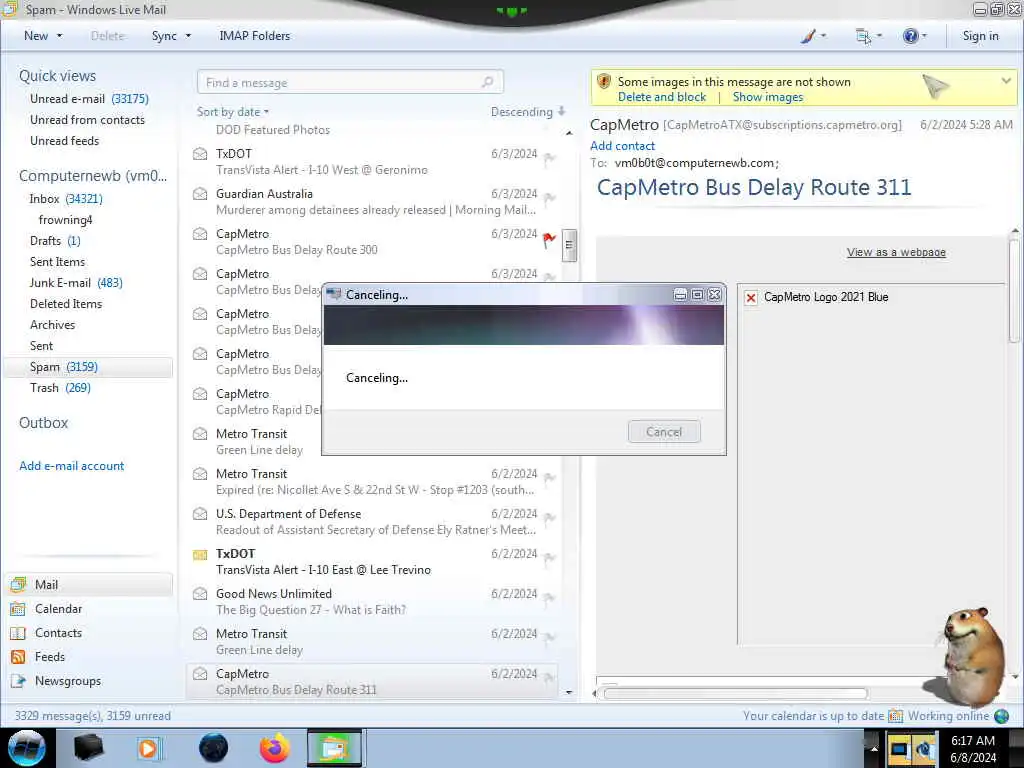Select the calendar status icon in the status bar
This screenshot has height=768, width=1024.
pos(896,716)
